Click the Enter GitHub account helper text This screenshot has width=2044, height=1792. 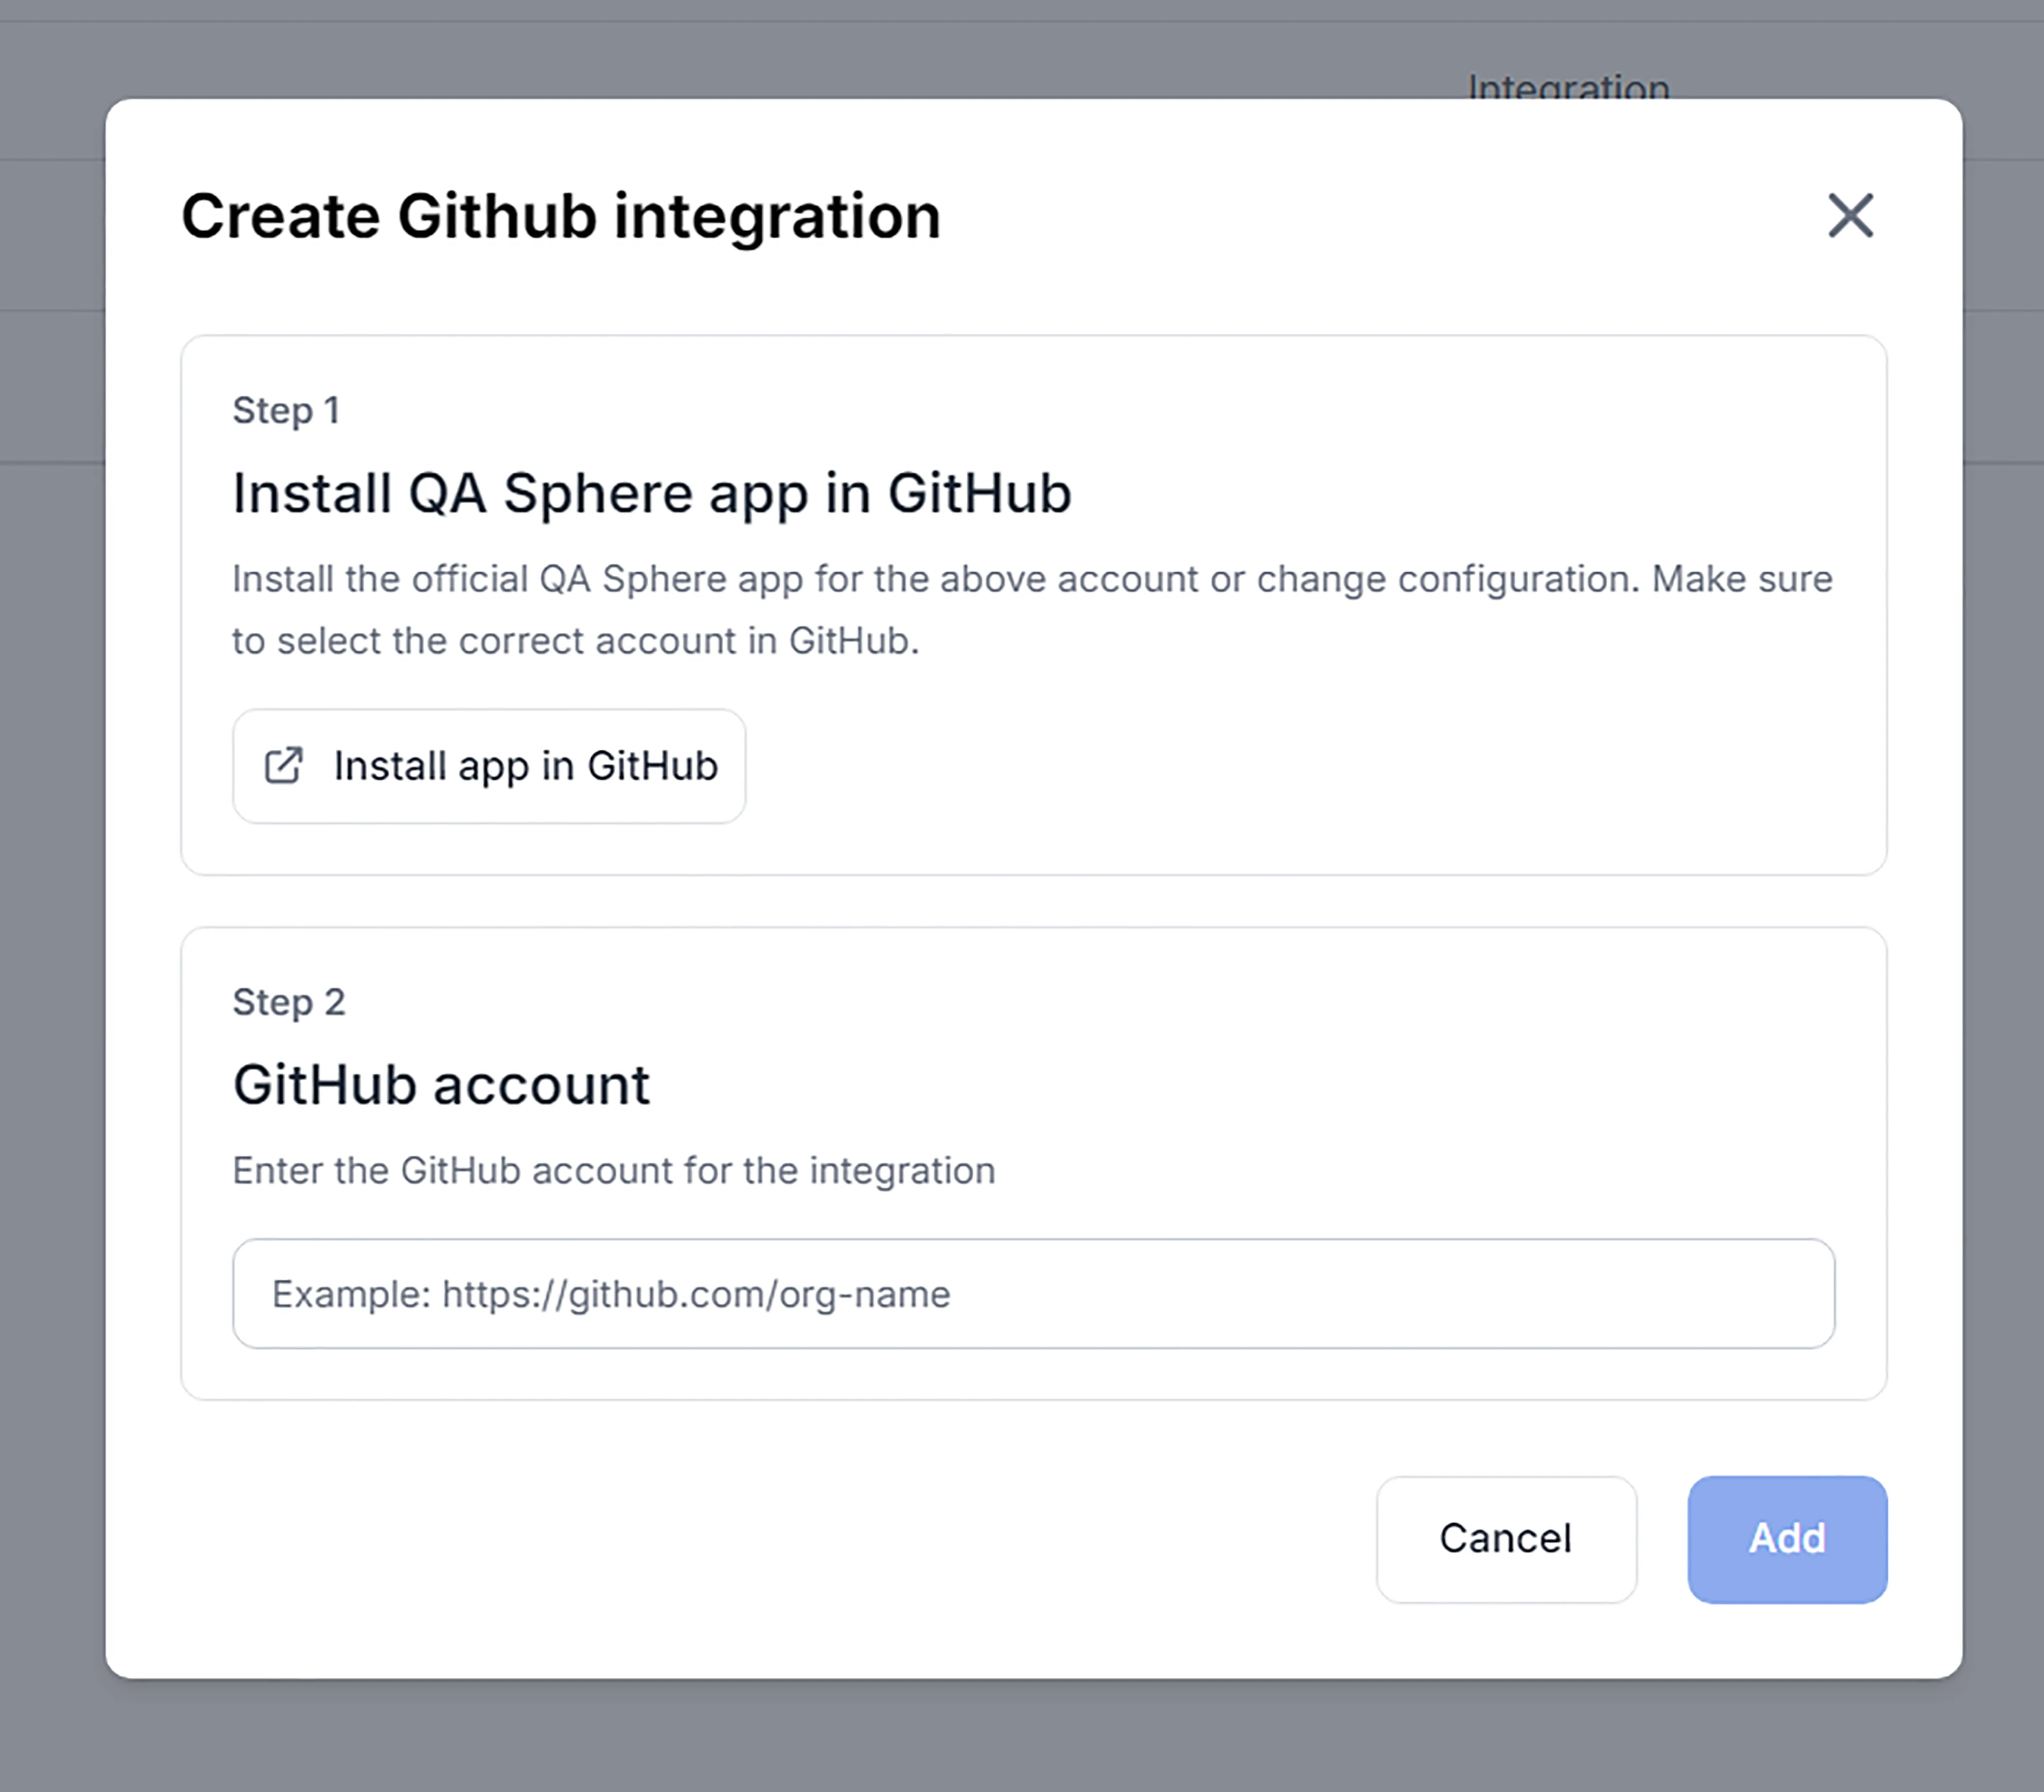[613, 1170]
